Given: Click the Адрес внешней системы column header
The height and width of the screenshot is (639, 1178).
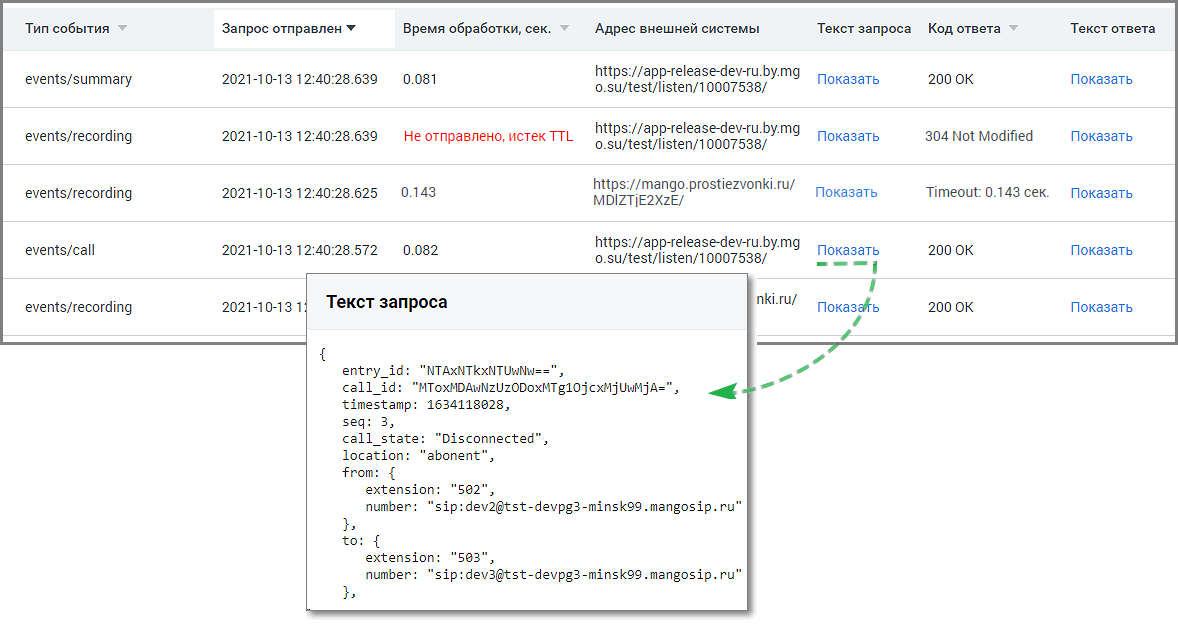Looking at the screenshot, I should (677, 29).
